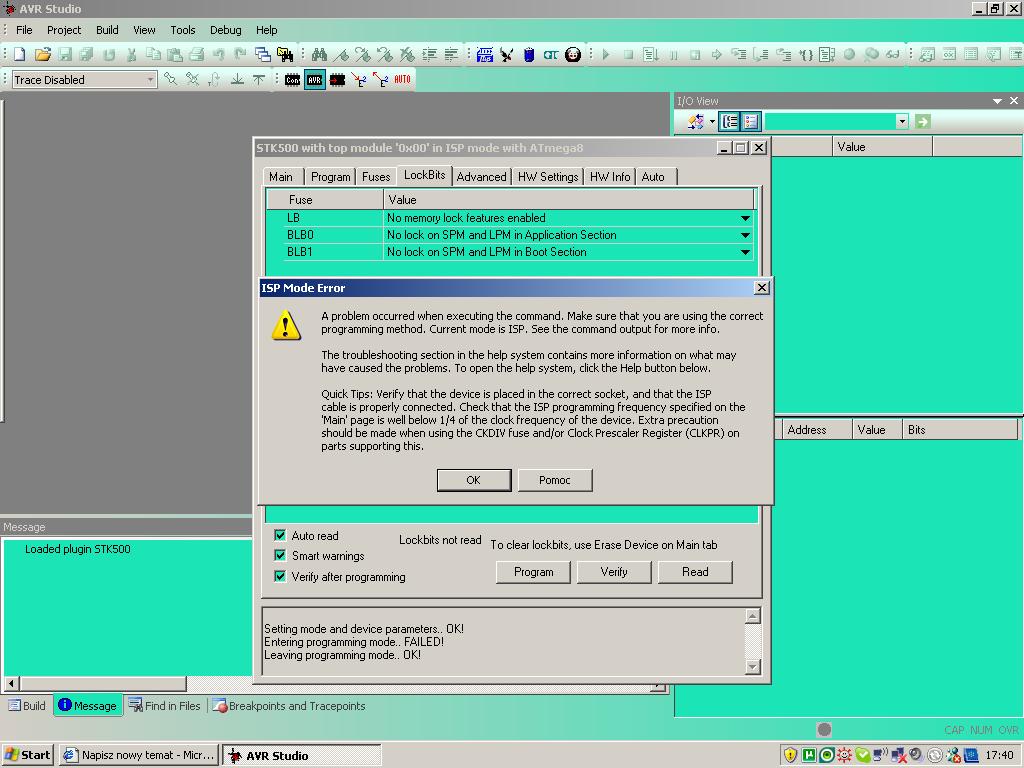
Task: Click the Windows Start button
Action: pyautogui.click(x=27, y=755)
